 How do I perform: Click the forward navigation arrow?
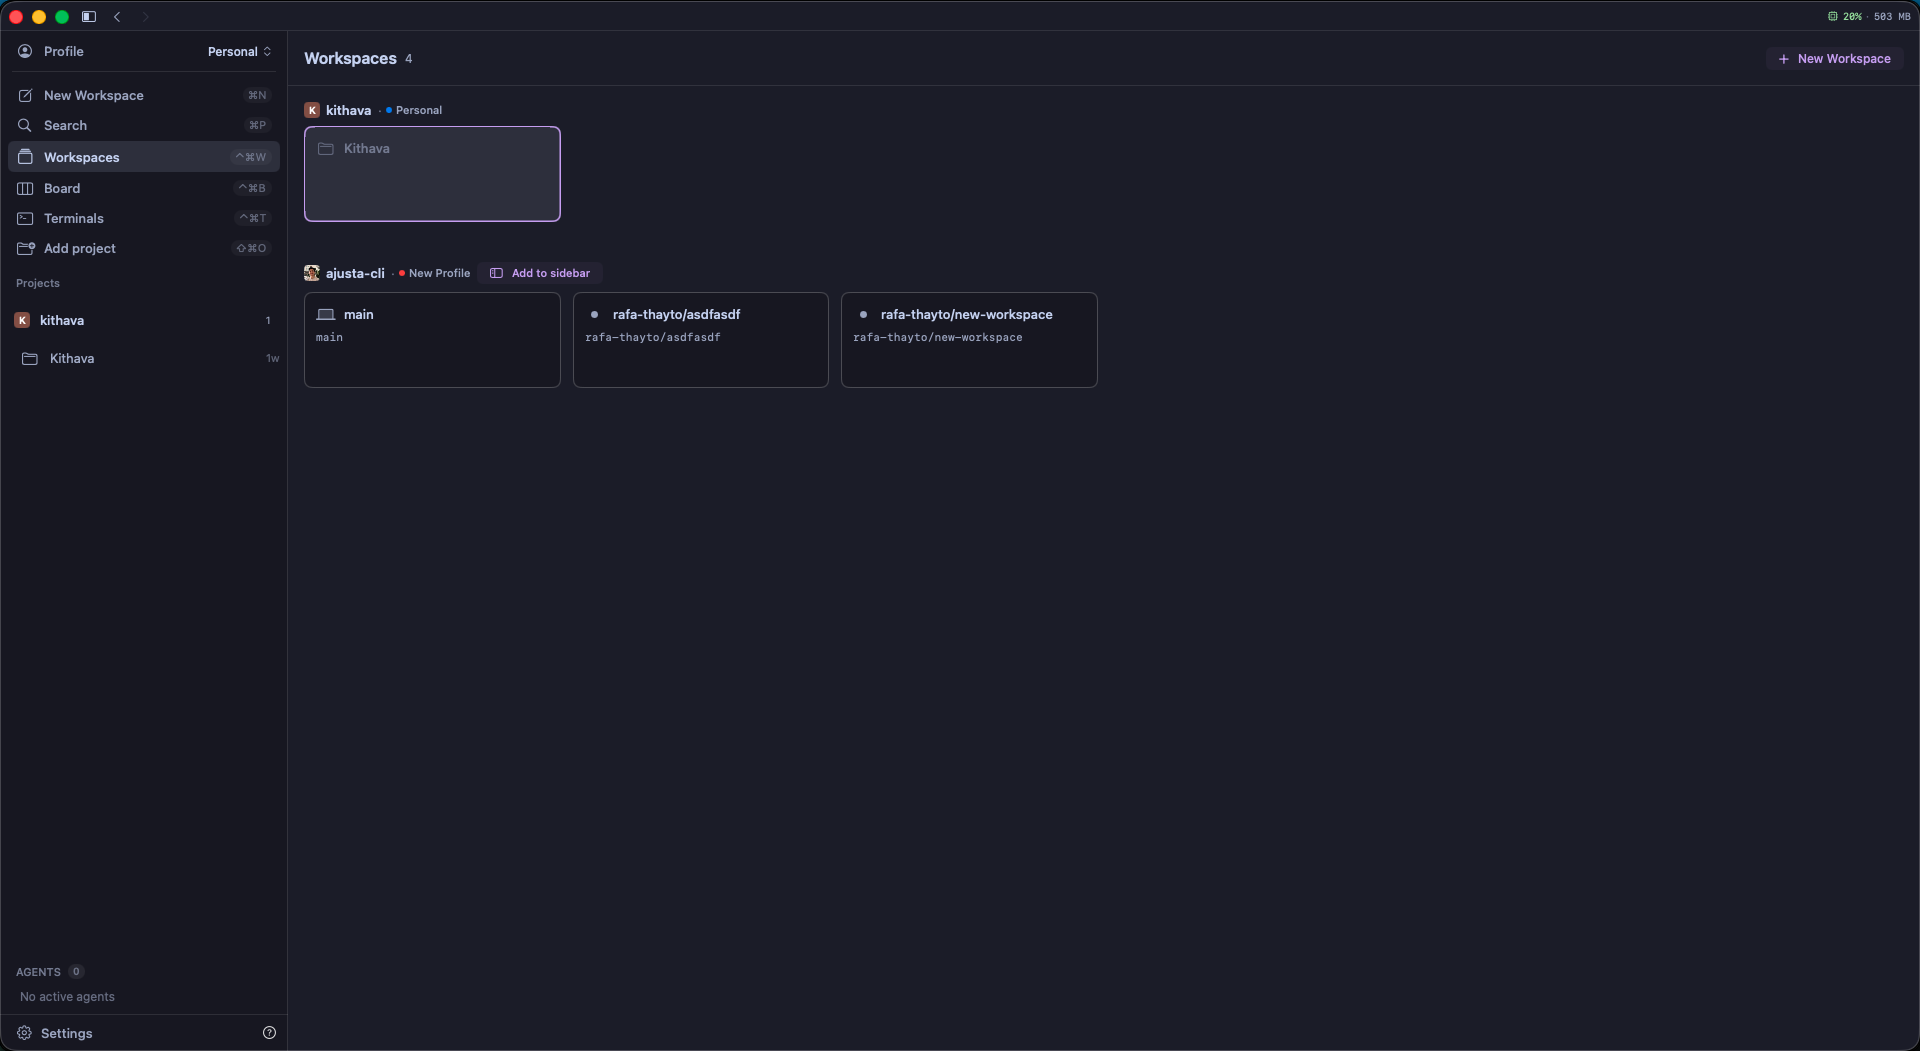pyautogui.click(x=145, y=16)
